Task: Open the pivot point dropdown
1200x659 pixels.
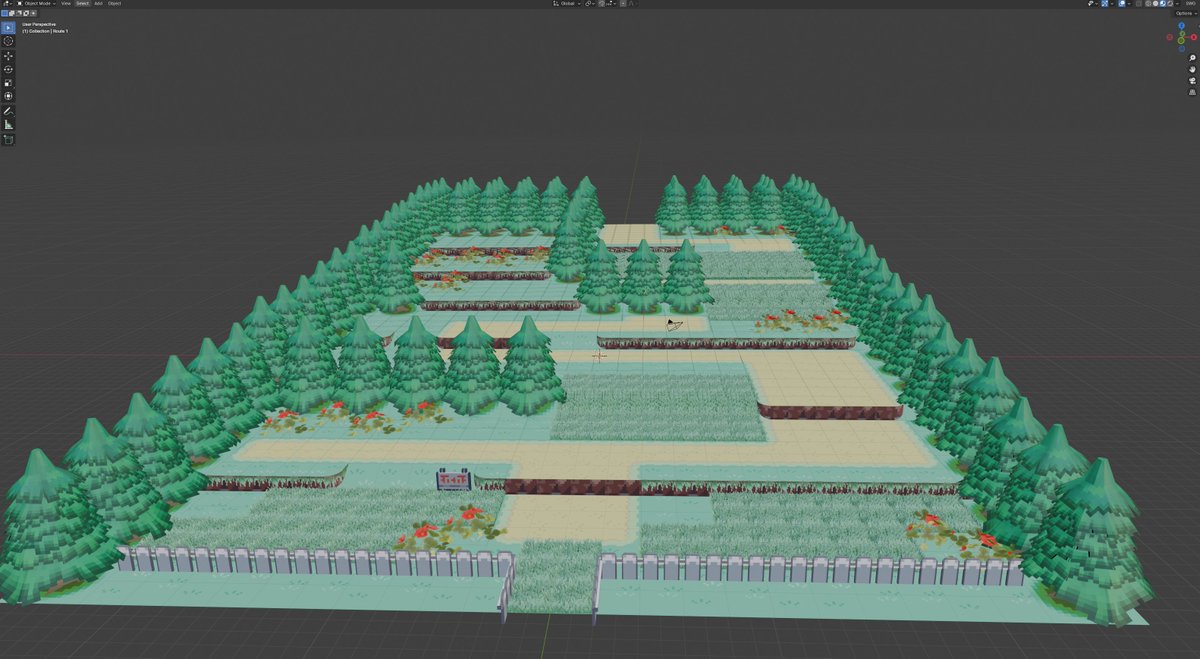Action: coord(590,4)
